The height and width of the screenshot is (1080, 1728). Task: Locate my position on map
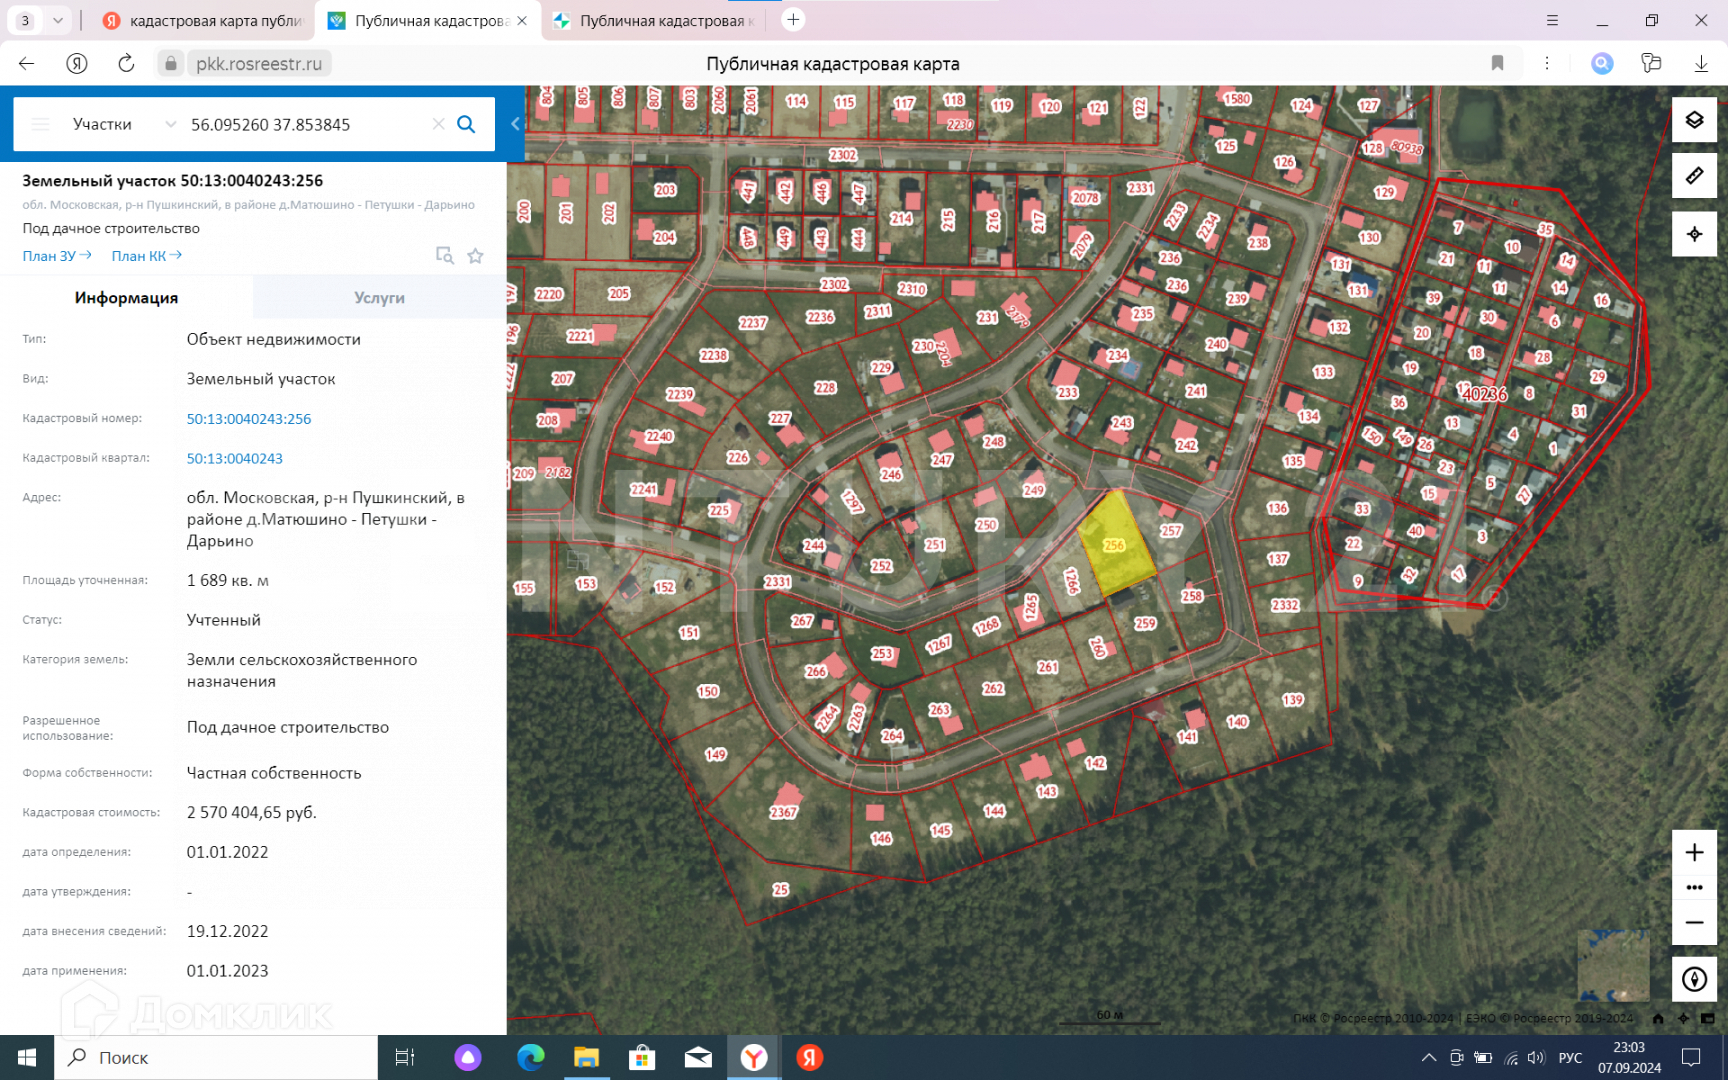1694,234
